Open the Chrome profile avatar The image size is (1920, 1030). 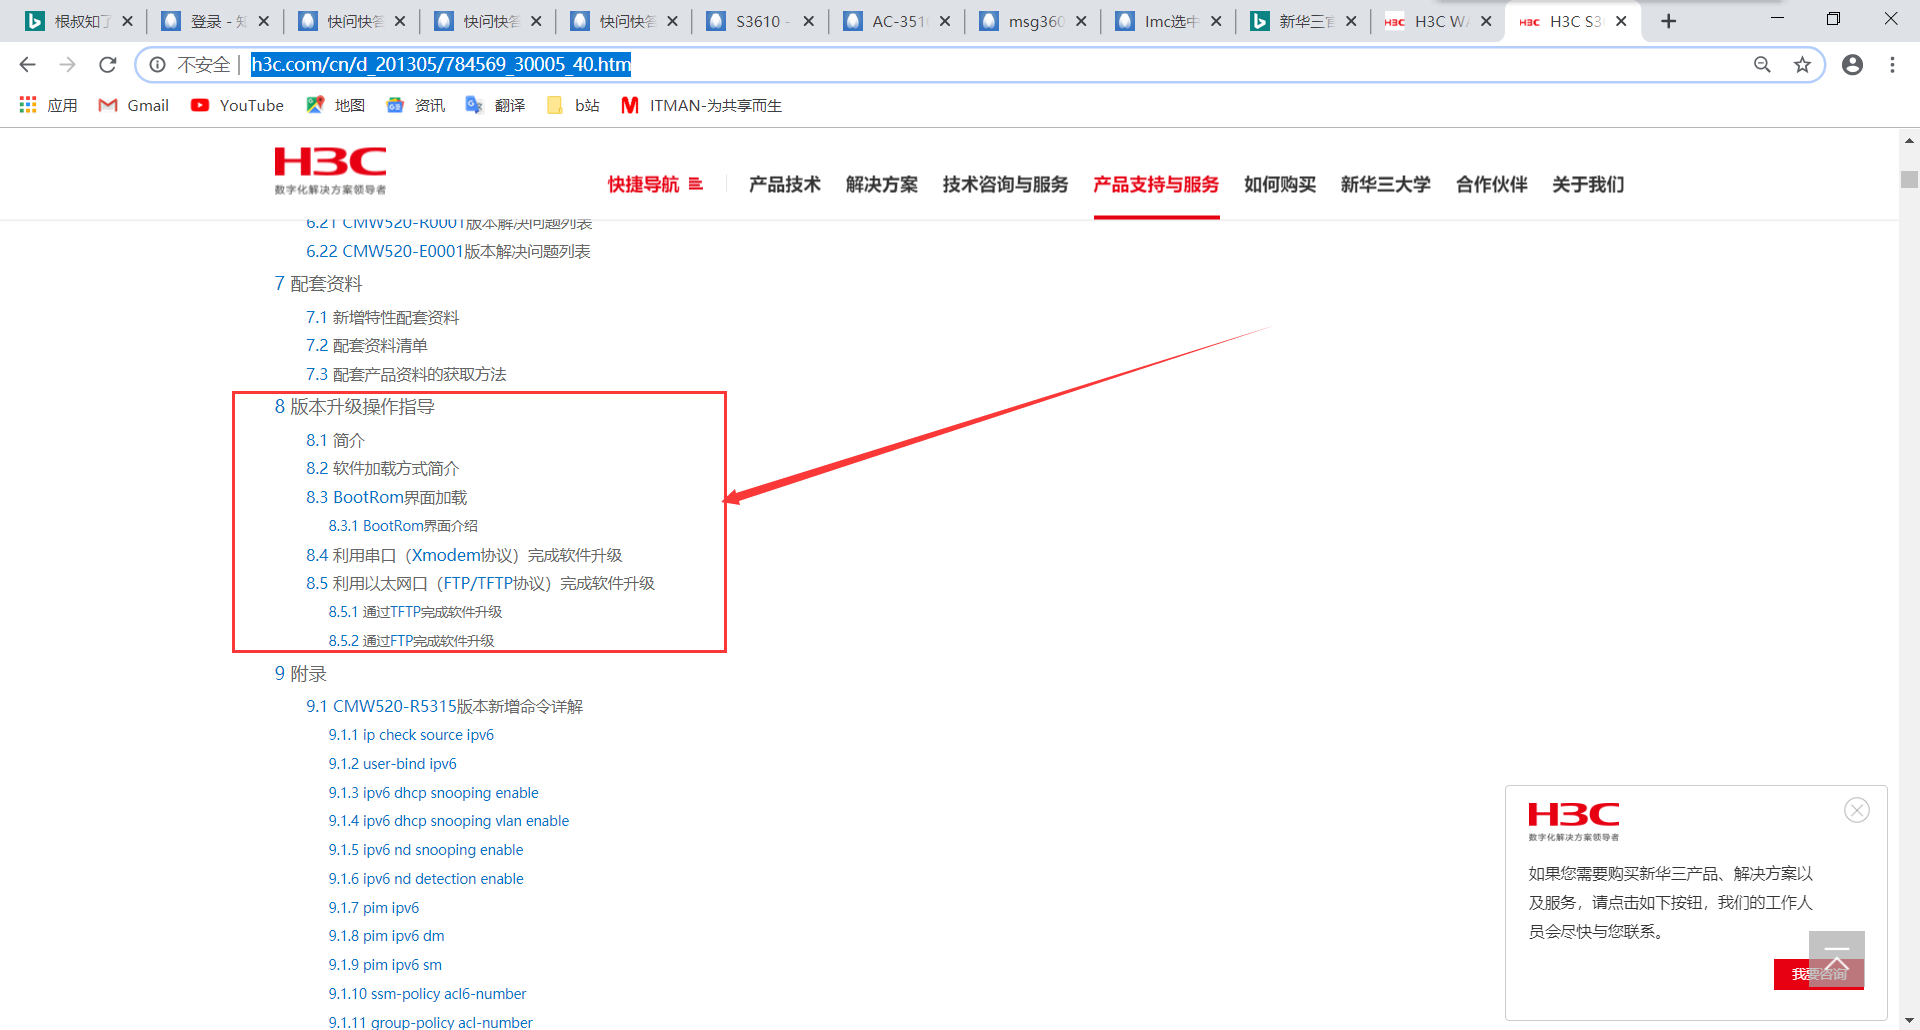click(1852, 65)
